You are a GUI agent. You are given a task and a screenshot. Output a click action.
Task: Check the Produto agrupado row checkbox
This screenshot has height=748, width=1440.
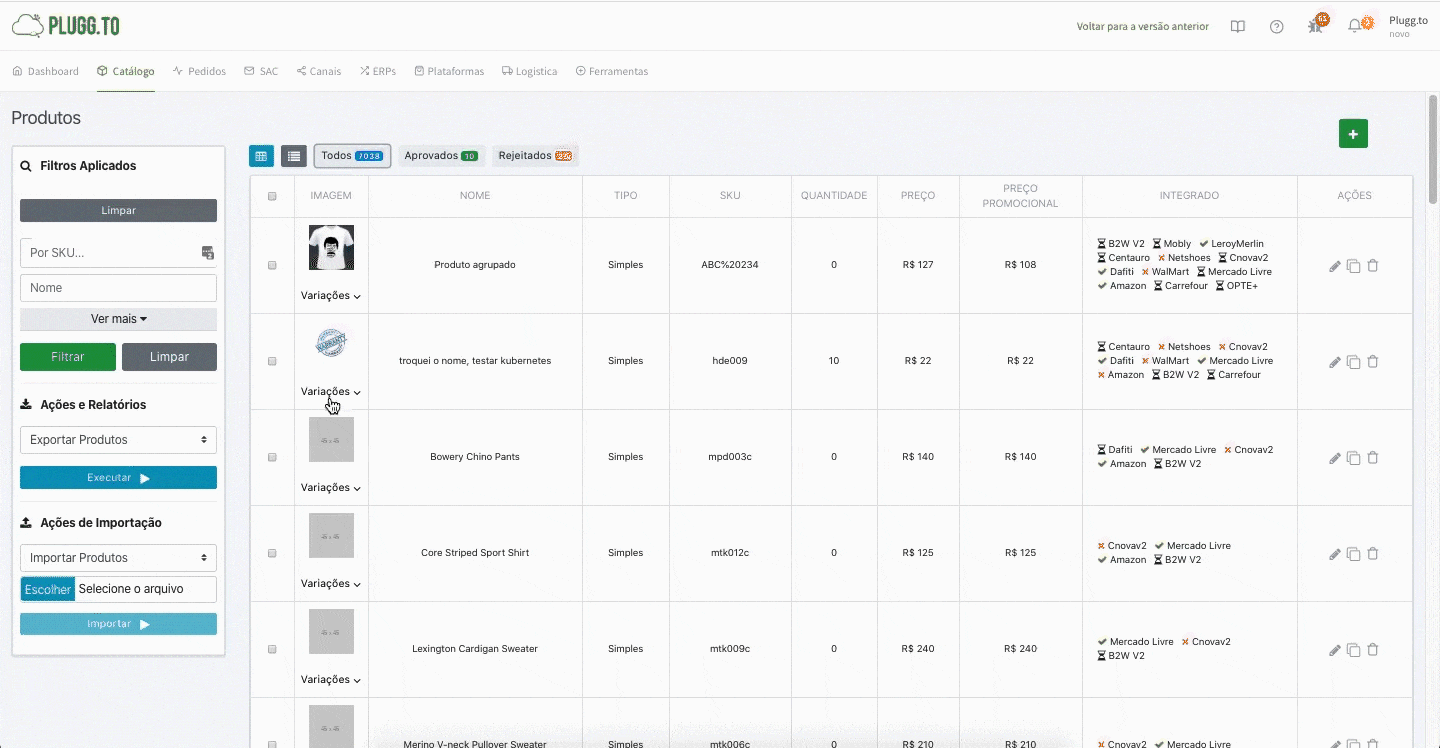[x=272, y=265]
